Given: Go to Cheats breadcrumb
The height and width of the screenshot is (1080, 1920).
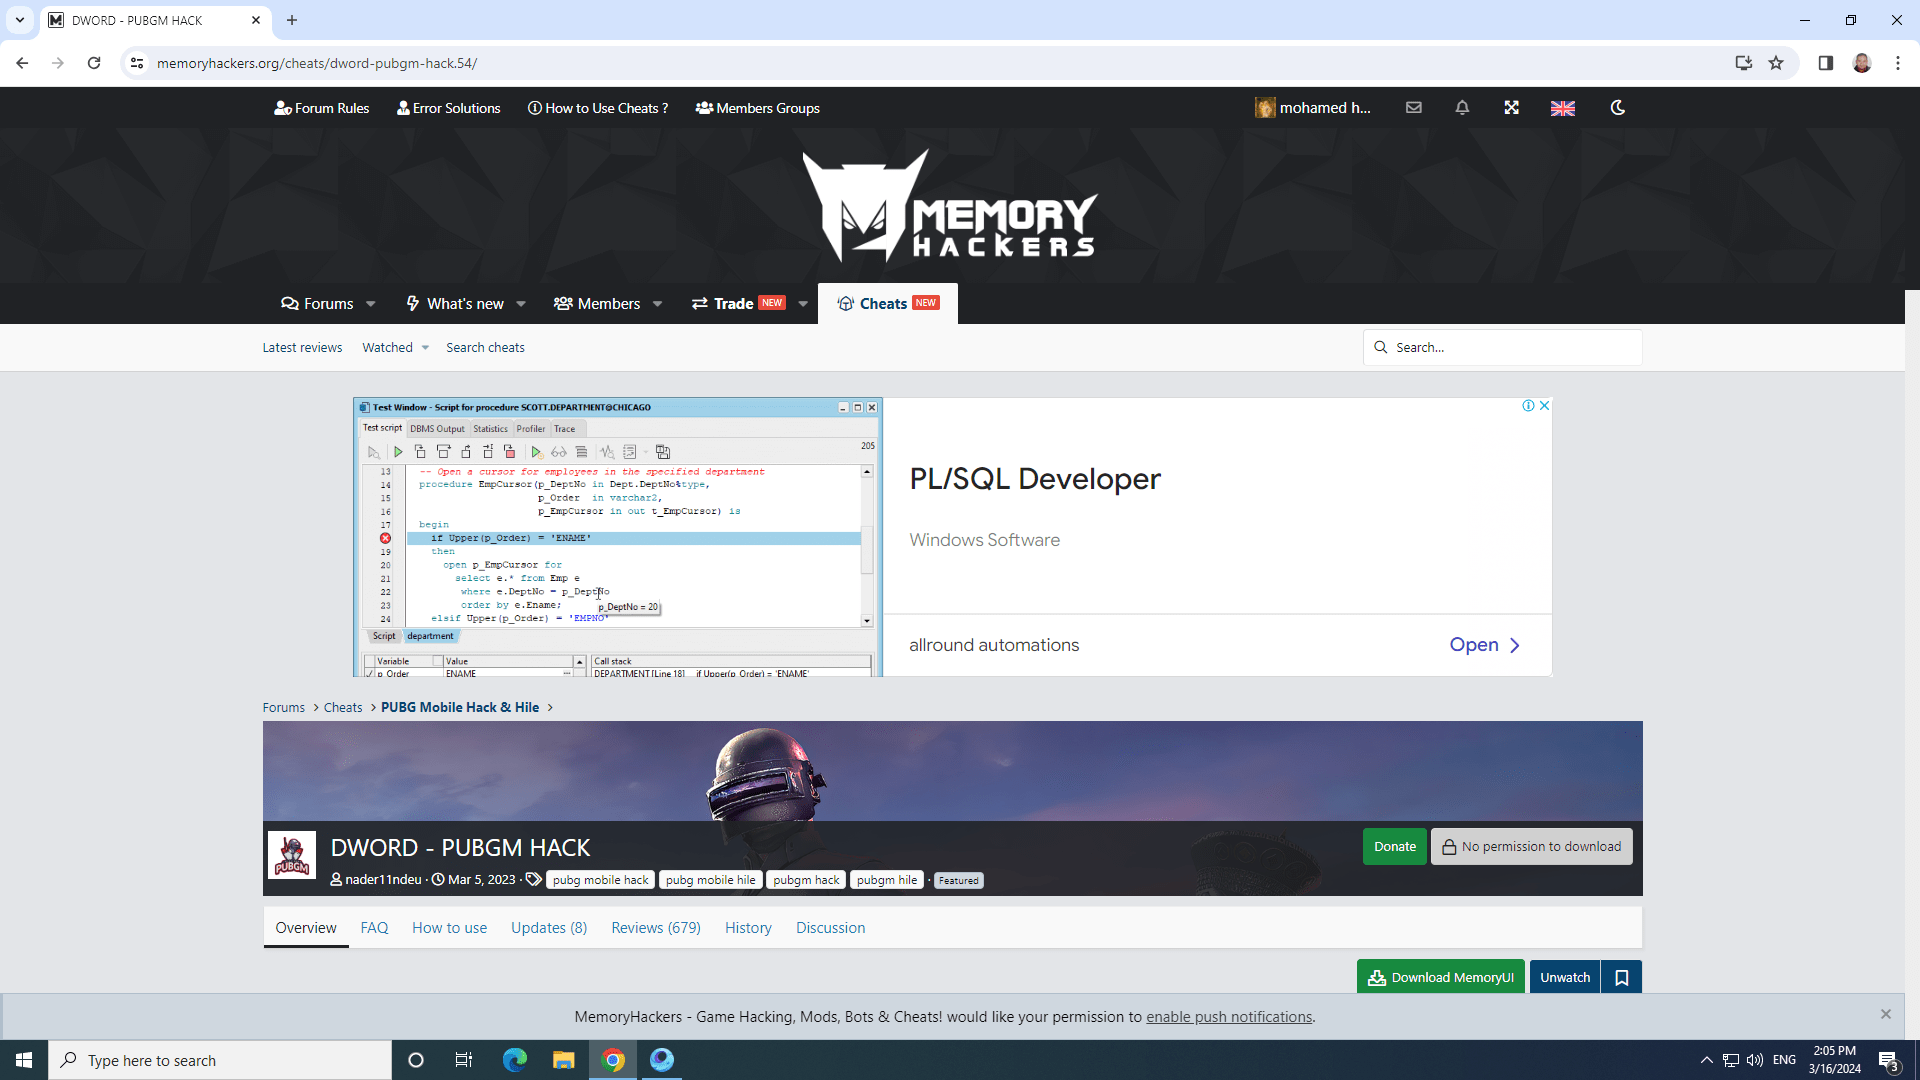Looking at the screenshot, I should pyautogui.click(x=343, y=708).
